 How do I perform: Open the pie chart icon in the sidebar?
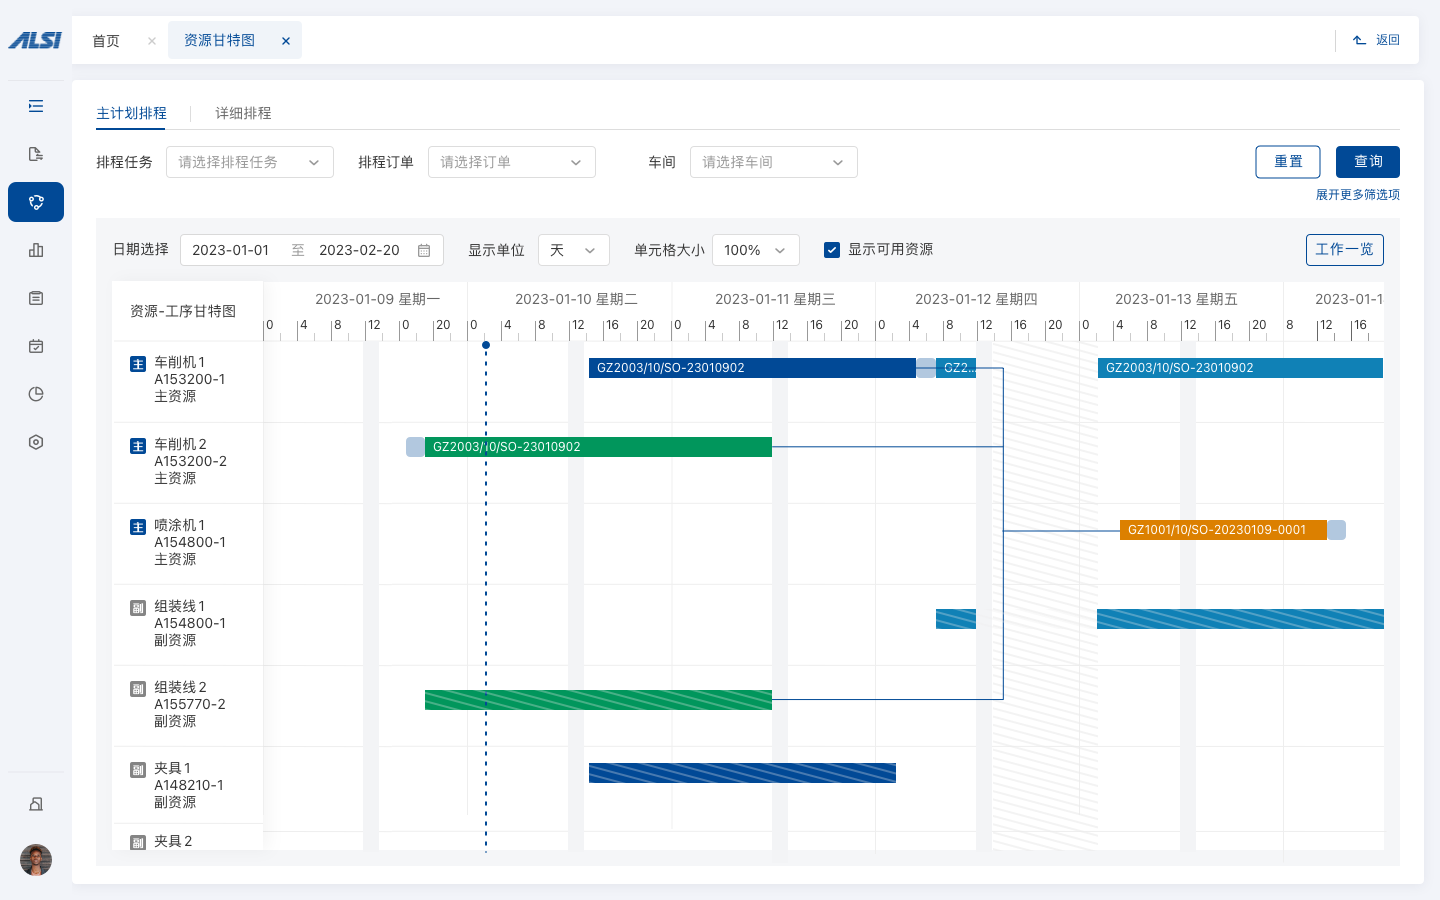point(36,394)
